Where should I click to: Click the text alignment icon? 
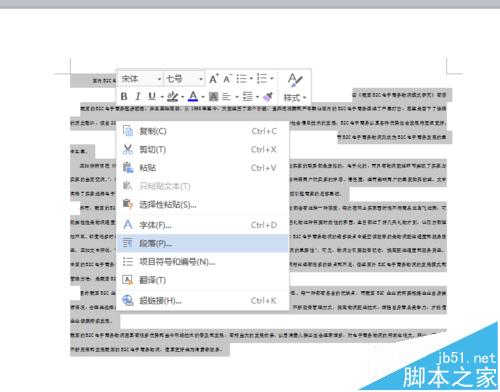[227, 97]
